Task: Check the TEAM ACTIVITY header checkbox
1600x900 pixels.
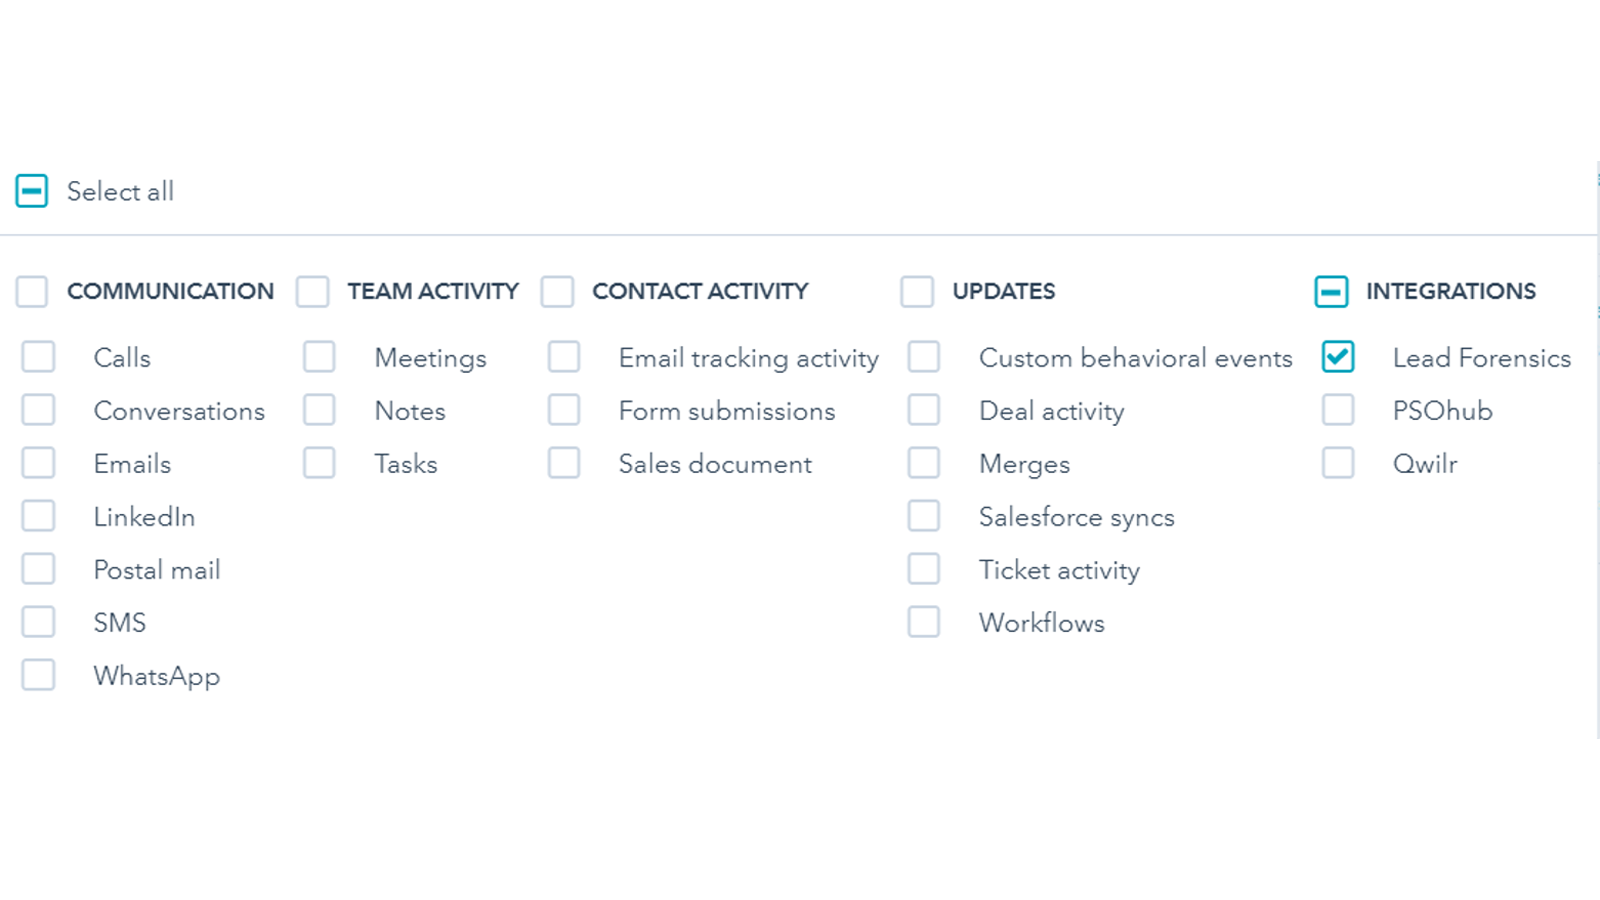Action: pyautogui.click(x=313, y=291)
